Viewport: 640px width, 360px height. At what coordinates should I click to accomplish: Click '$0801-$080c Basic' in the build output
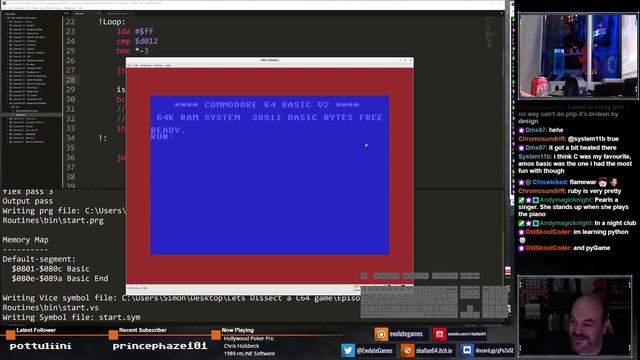tap(51, 269)
